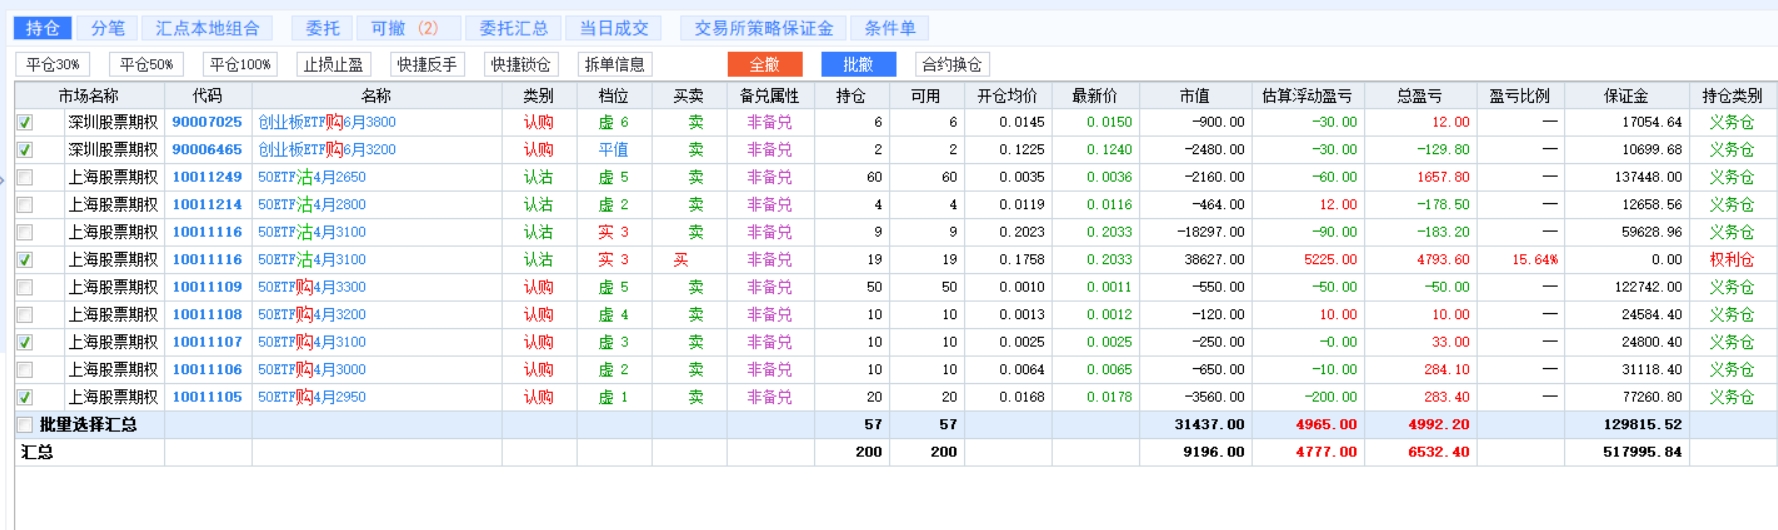Image resolution: width=1778 pixels, height=530 pixels.
Task: Sort by the 估算浮动盈亏 column header
Action: [x=1308, y=96]
